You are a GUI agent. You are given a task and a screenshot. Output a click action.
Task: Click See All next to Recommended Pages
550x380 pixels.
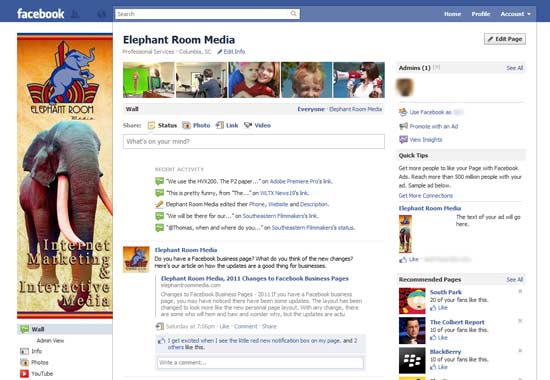[x=515, y=280]
